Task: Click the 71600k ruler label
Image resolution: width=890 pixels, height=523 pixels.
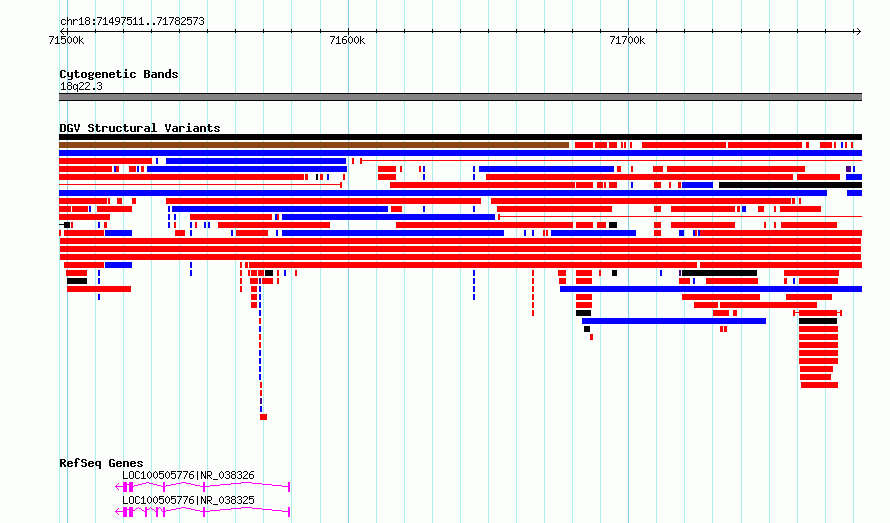Action: coord(347,40)
